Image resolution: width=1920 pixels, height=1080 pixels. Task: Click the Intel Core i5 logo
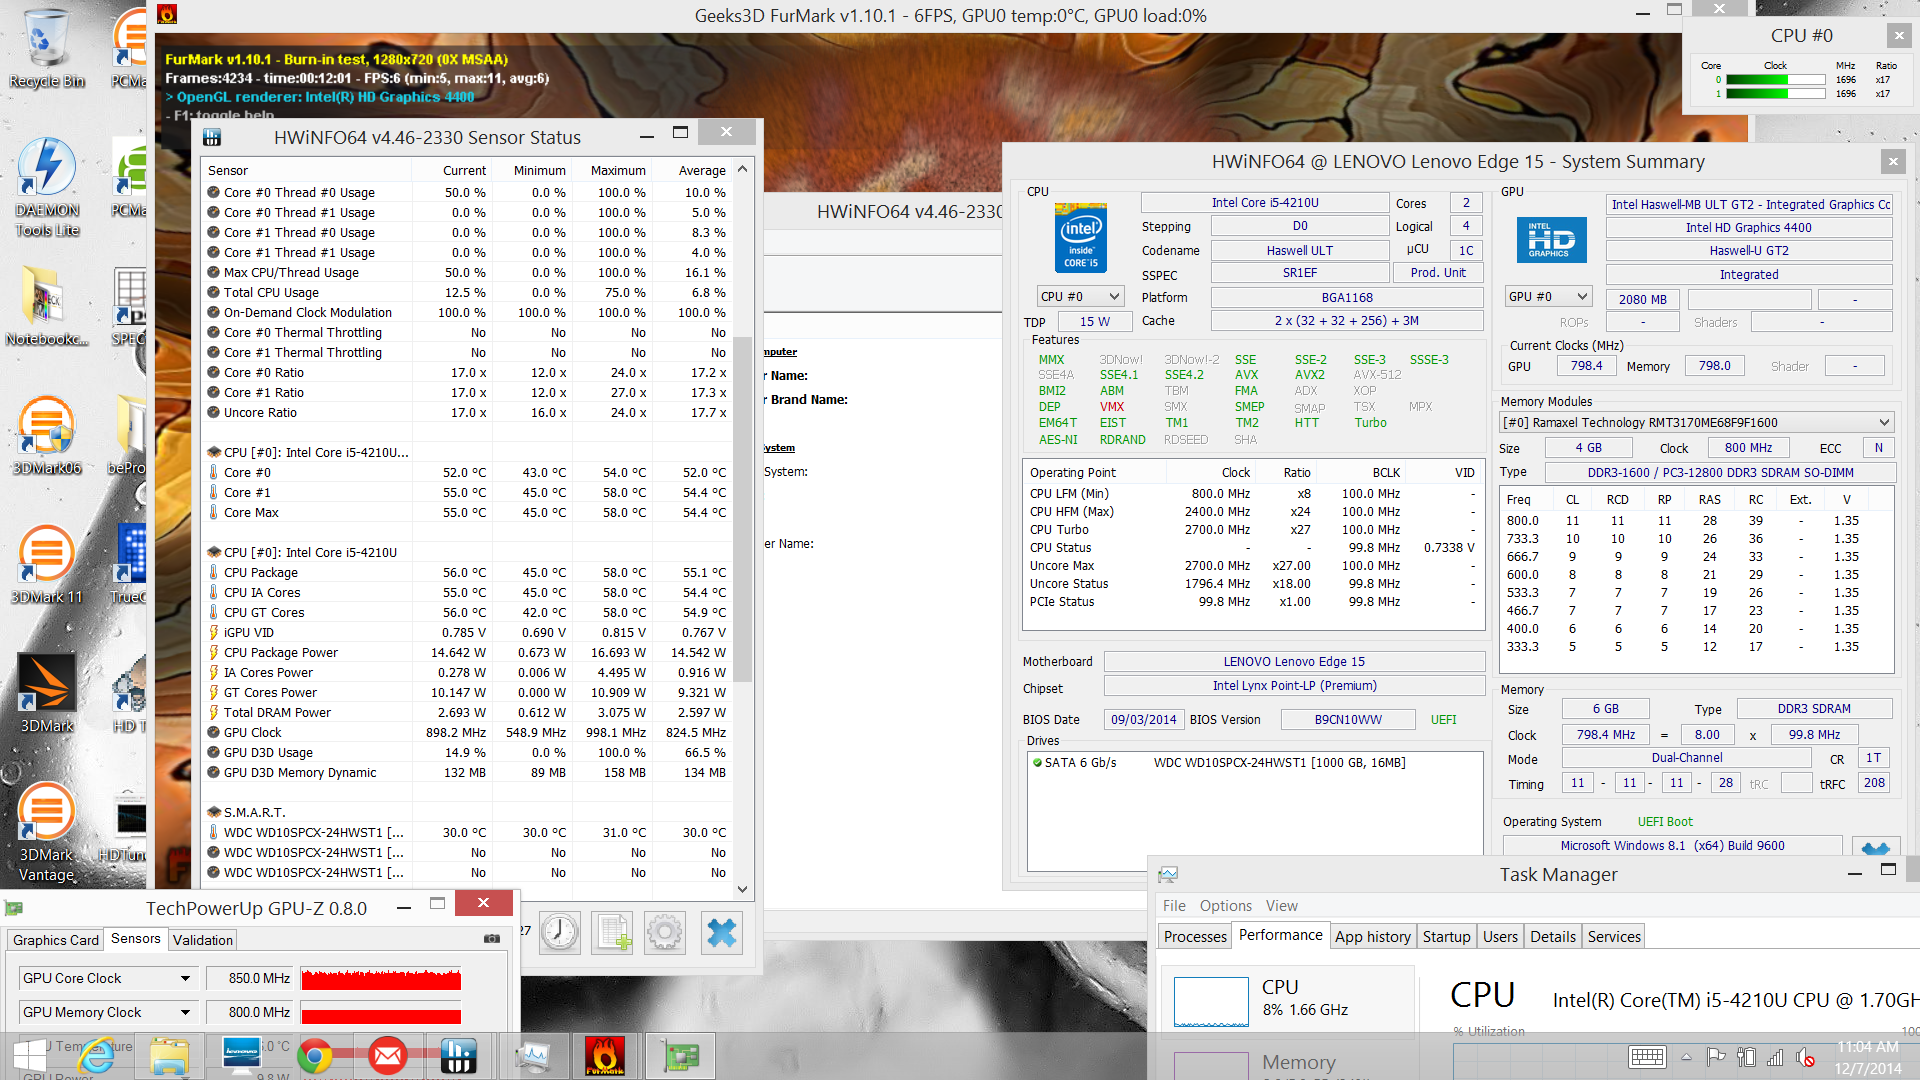[x=1081, y=238]
